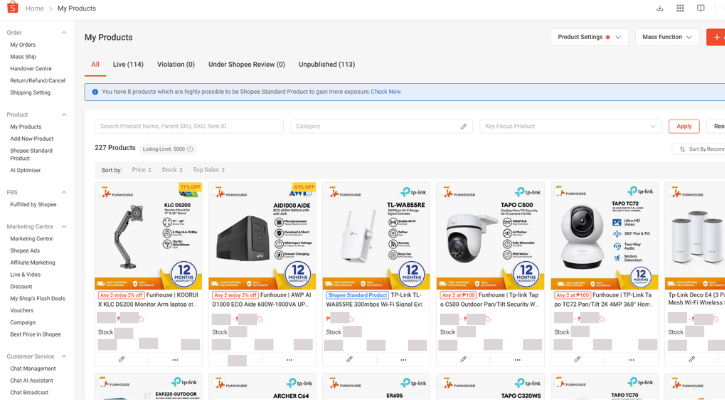
Task: Sort products by Top Sales
Action: [x=209, y=170]
